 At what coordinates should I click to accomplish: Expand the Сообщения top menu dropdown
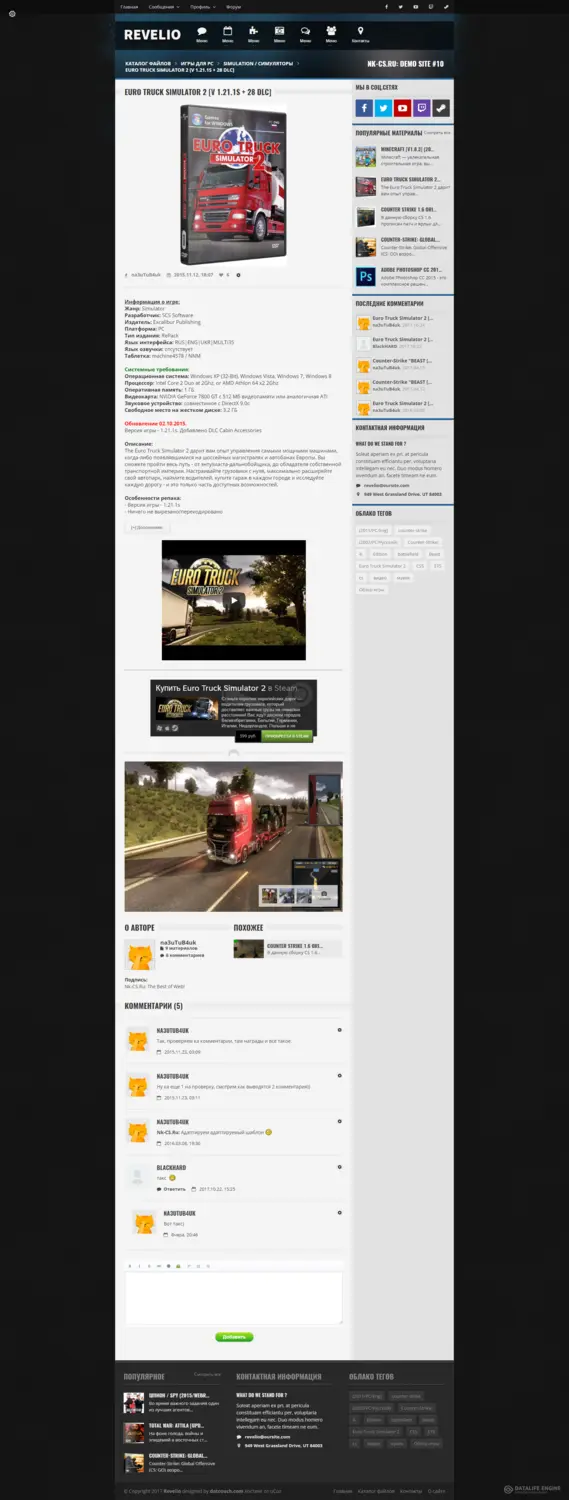click(164, 6)
